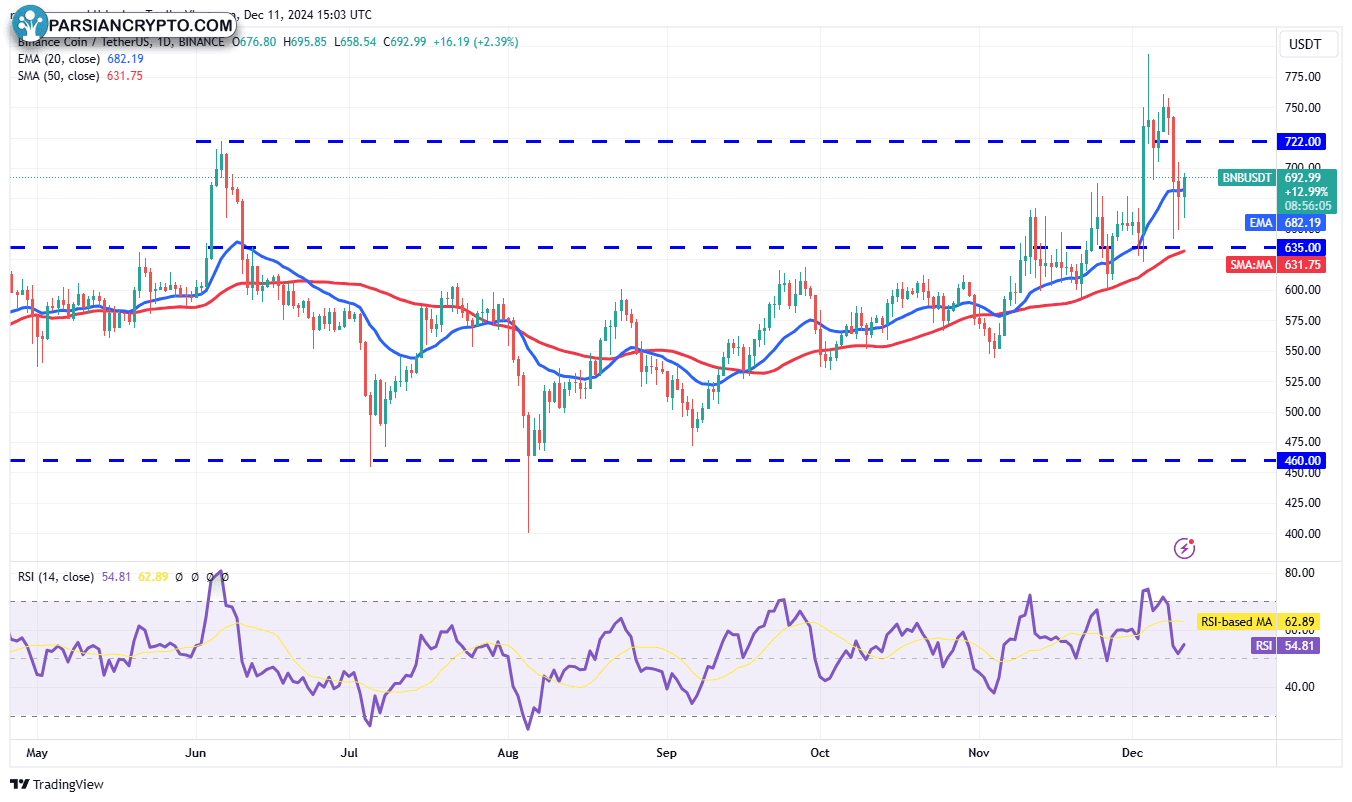This screenshot has width=1352, height=802.
Task: Click the SMA (50, close) indicator legend
Action: tap(58, 76)
